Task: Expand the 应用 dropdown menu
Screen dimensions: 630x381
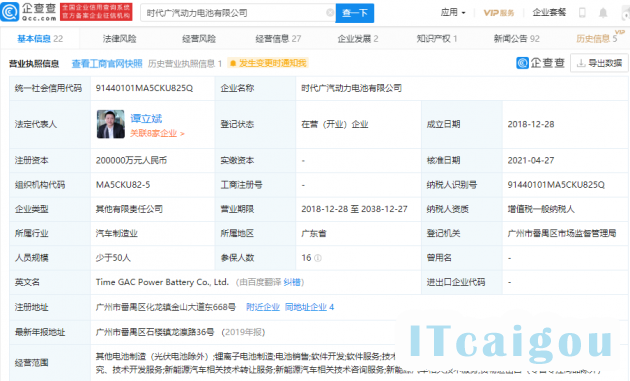Action: point(453,12)
